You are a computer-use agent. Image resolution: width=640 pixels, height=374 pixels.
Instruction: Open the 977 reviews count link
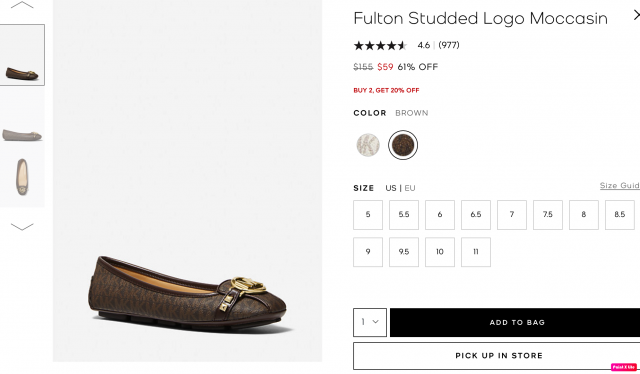449,45
